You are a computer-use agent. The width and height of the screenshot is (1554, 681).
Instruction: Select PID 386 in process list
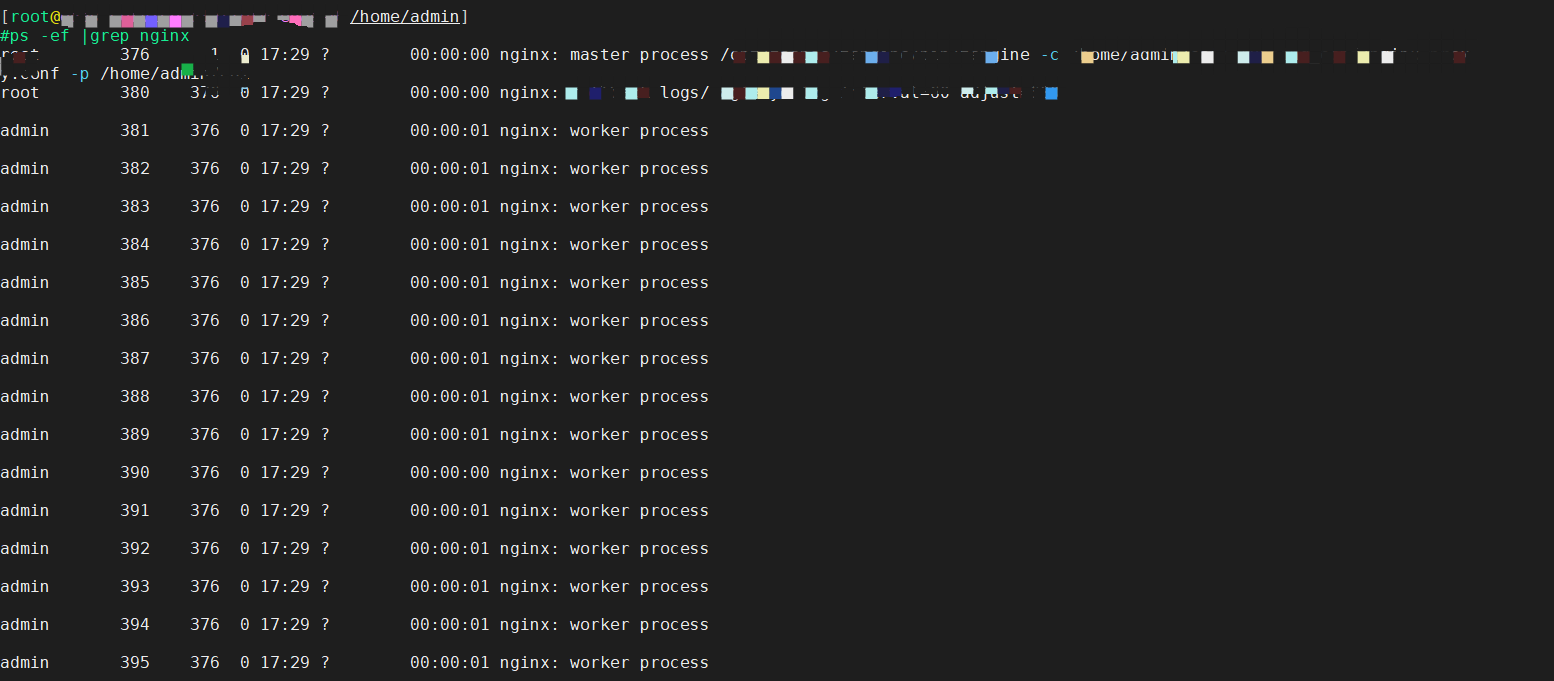pyautogui.click(x=134, y=321)
